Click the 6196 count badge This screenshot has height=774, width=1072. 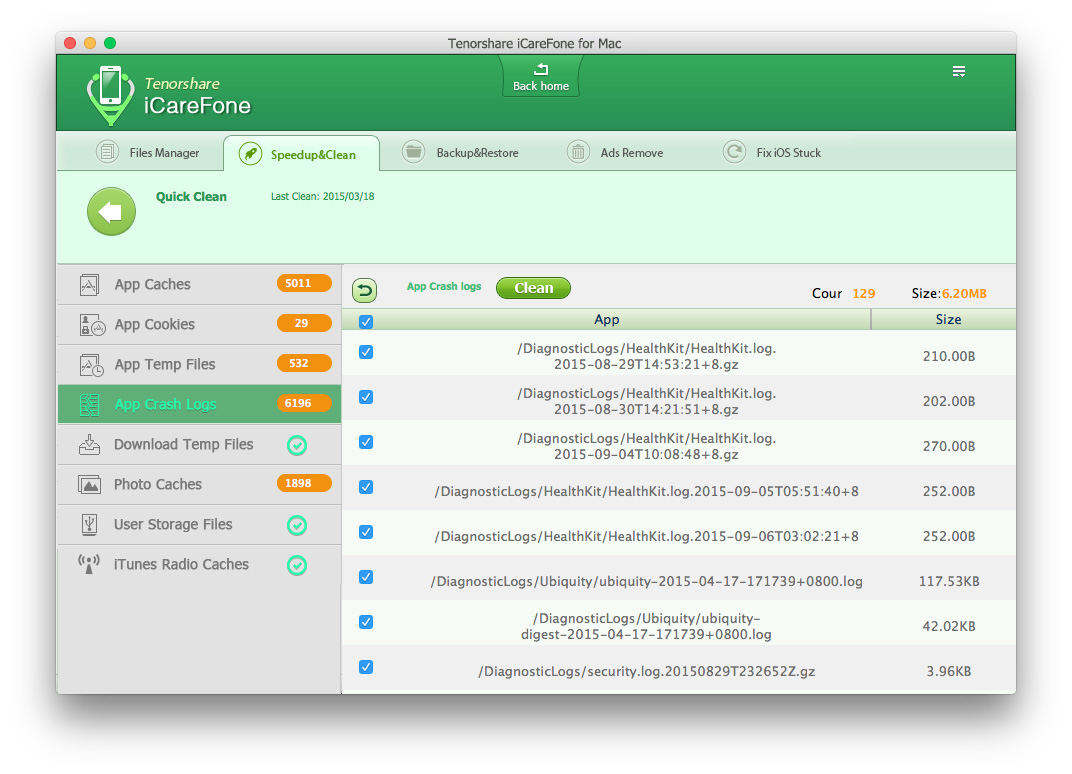point(304,403)
